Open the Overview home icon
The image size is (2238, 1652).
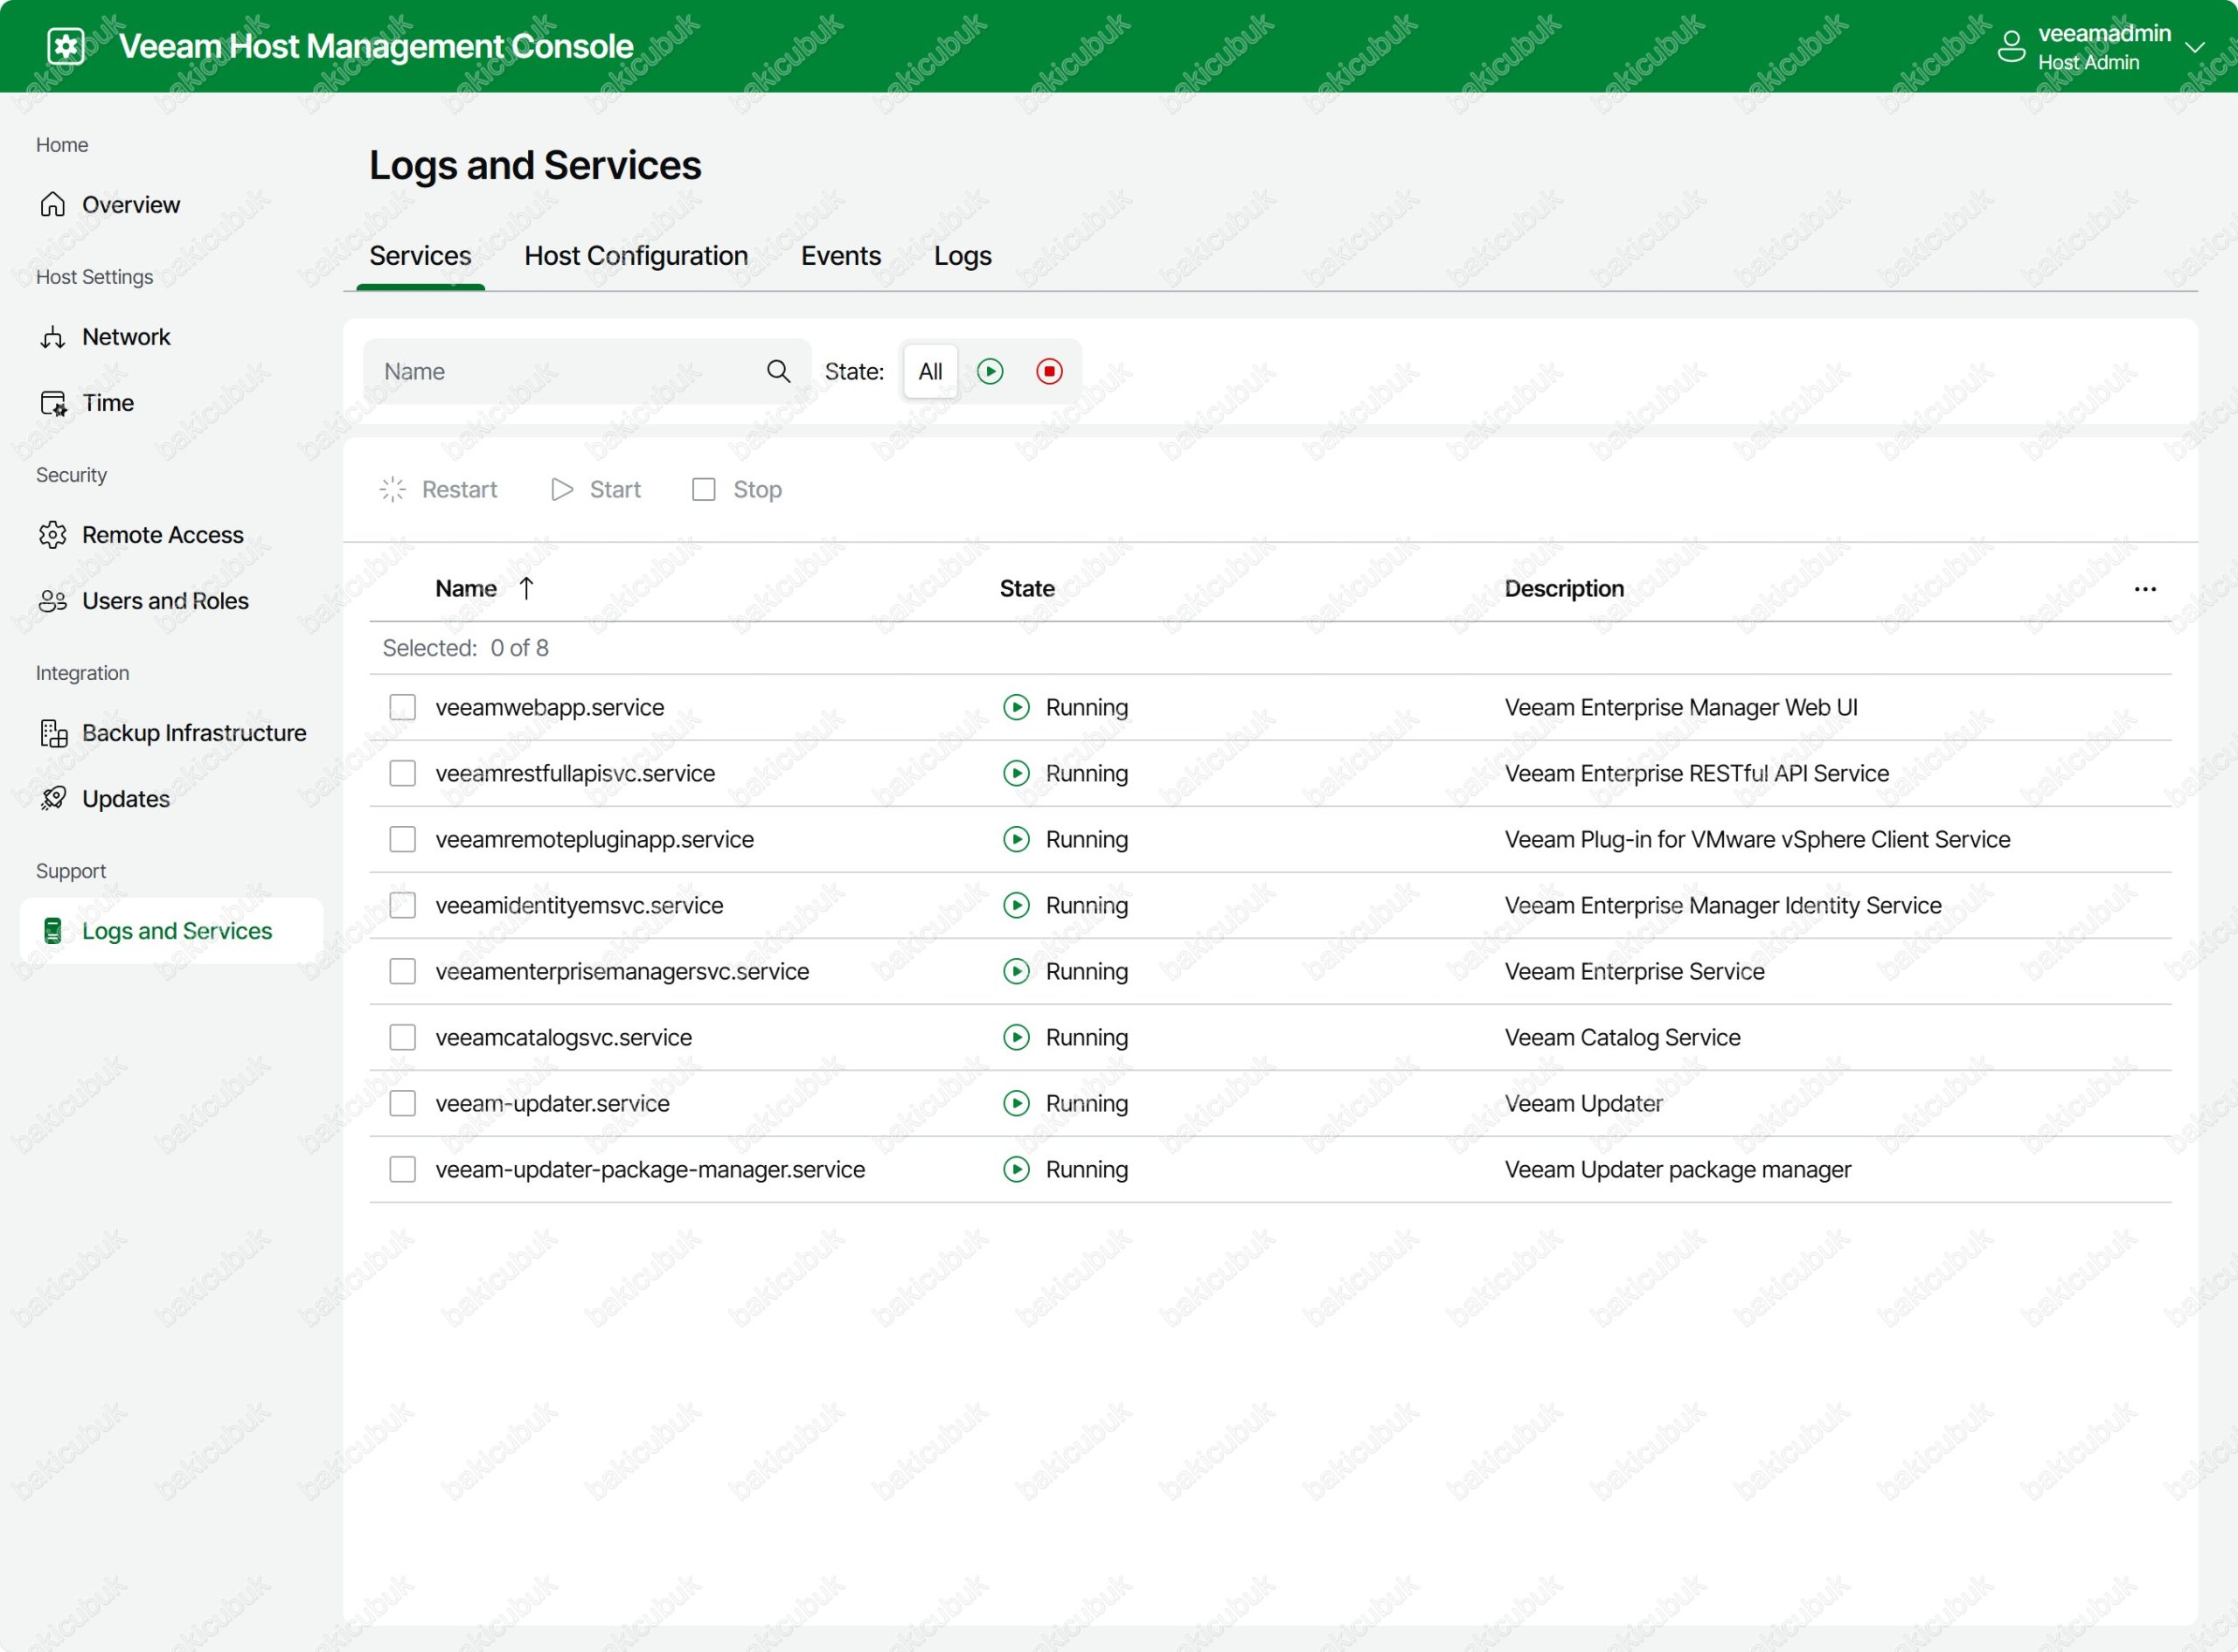tap(53, 205)
